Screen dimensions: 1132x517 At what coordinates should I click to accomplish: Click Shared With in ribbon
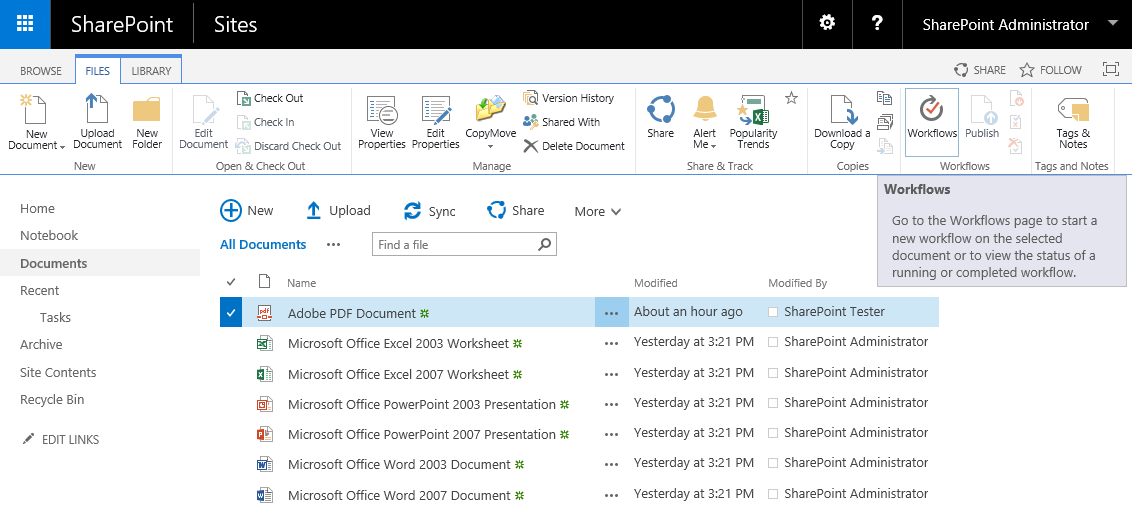(562, 122)
